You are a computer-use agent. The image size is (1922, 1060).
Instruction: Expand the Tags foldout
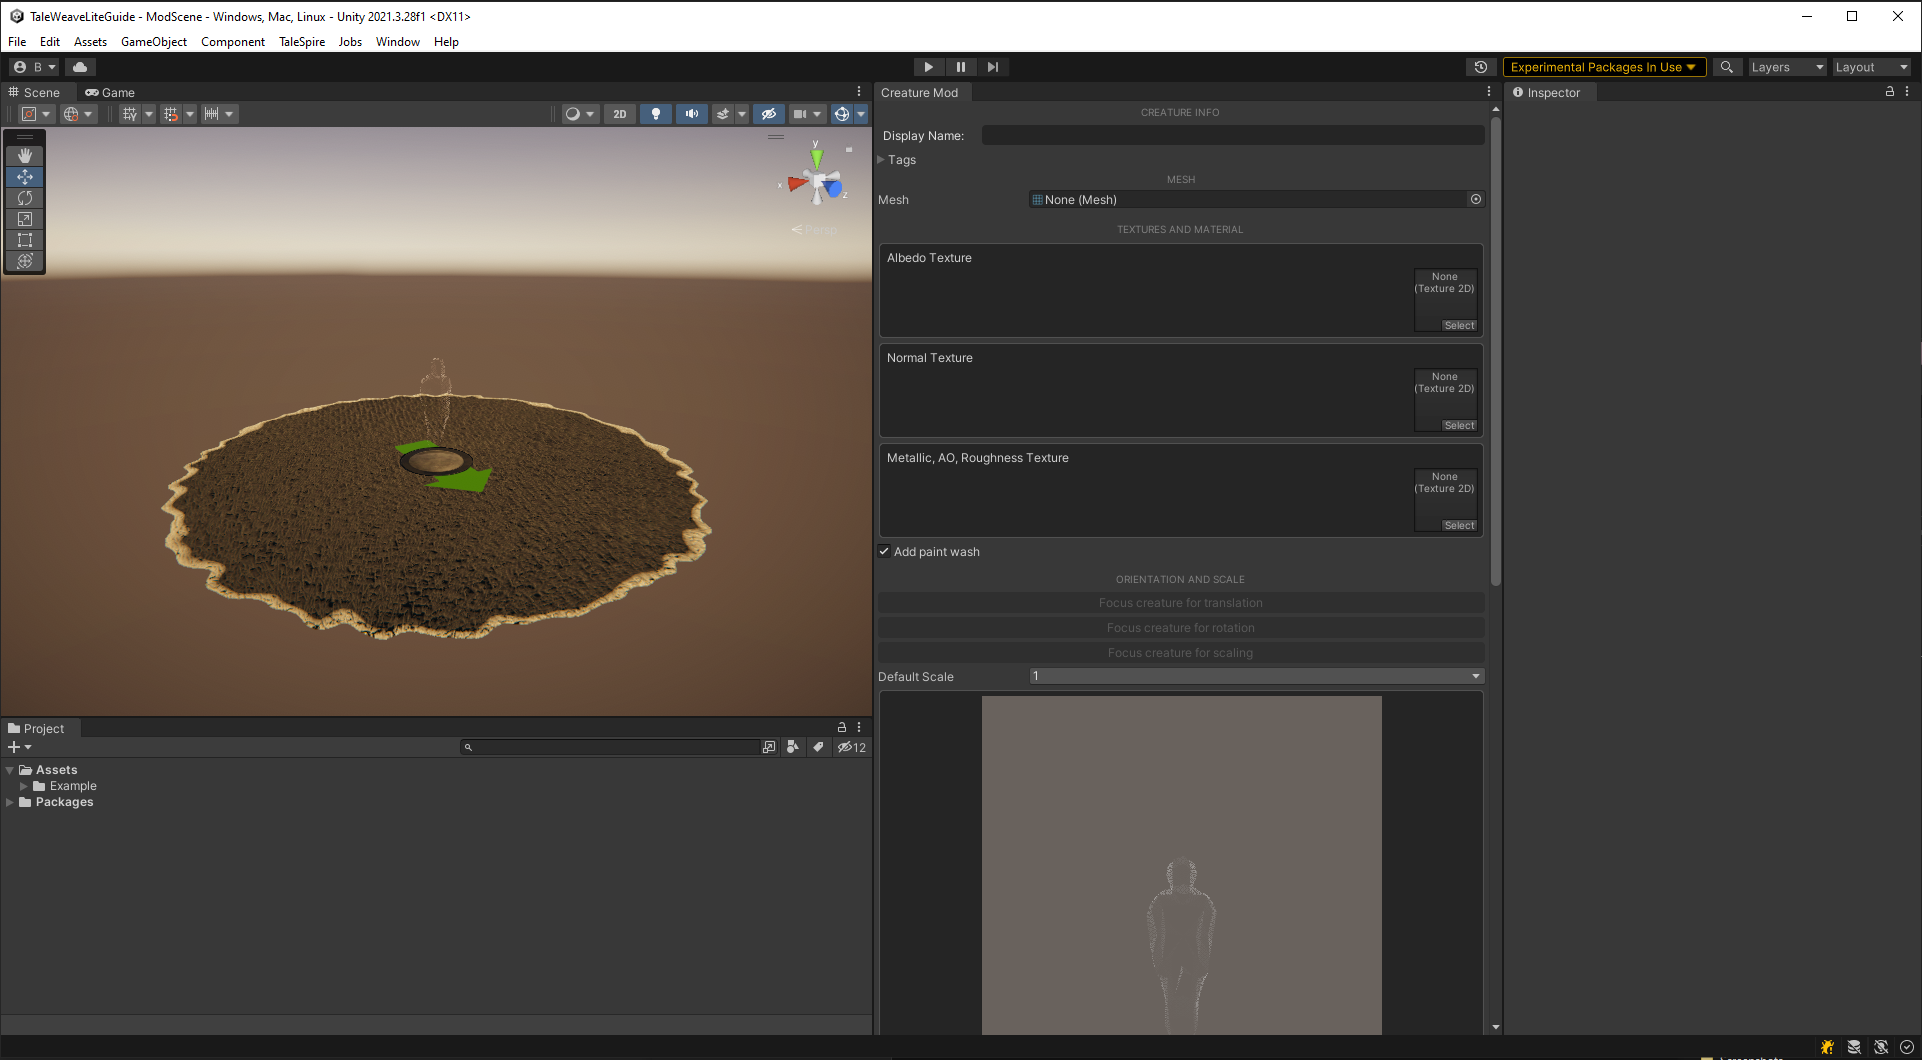click(x=882, y=160)
